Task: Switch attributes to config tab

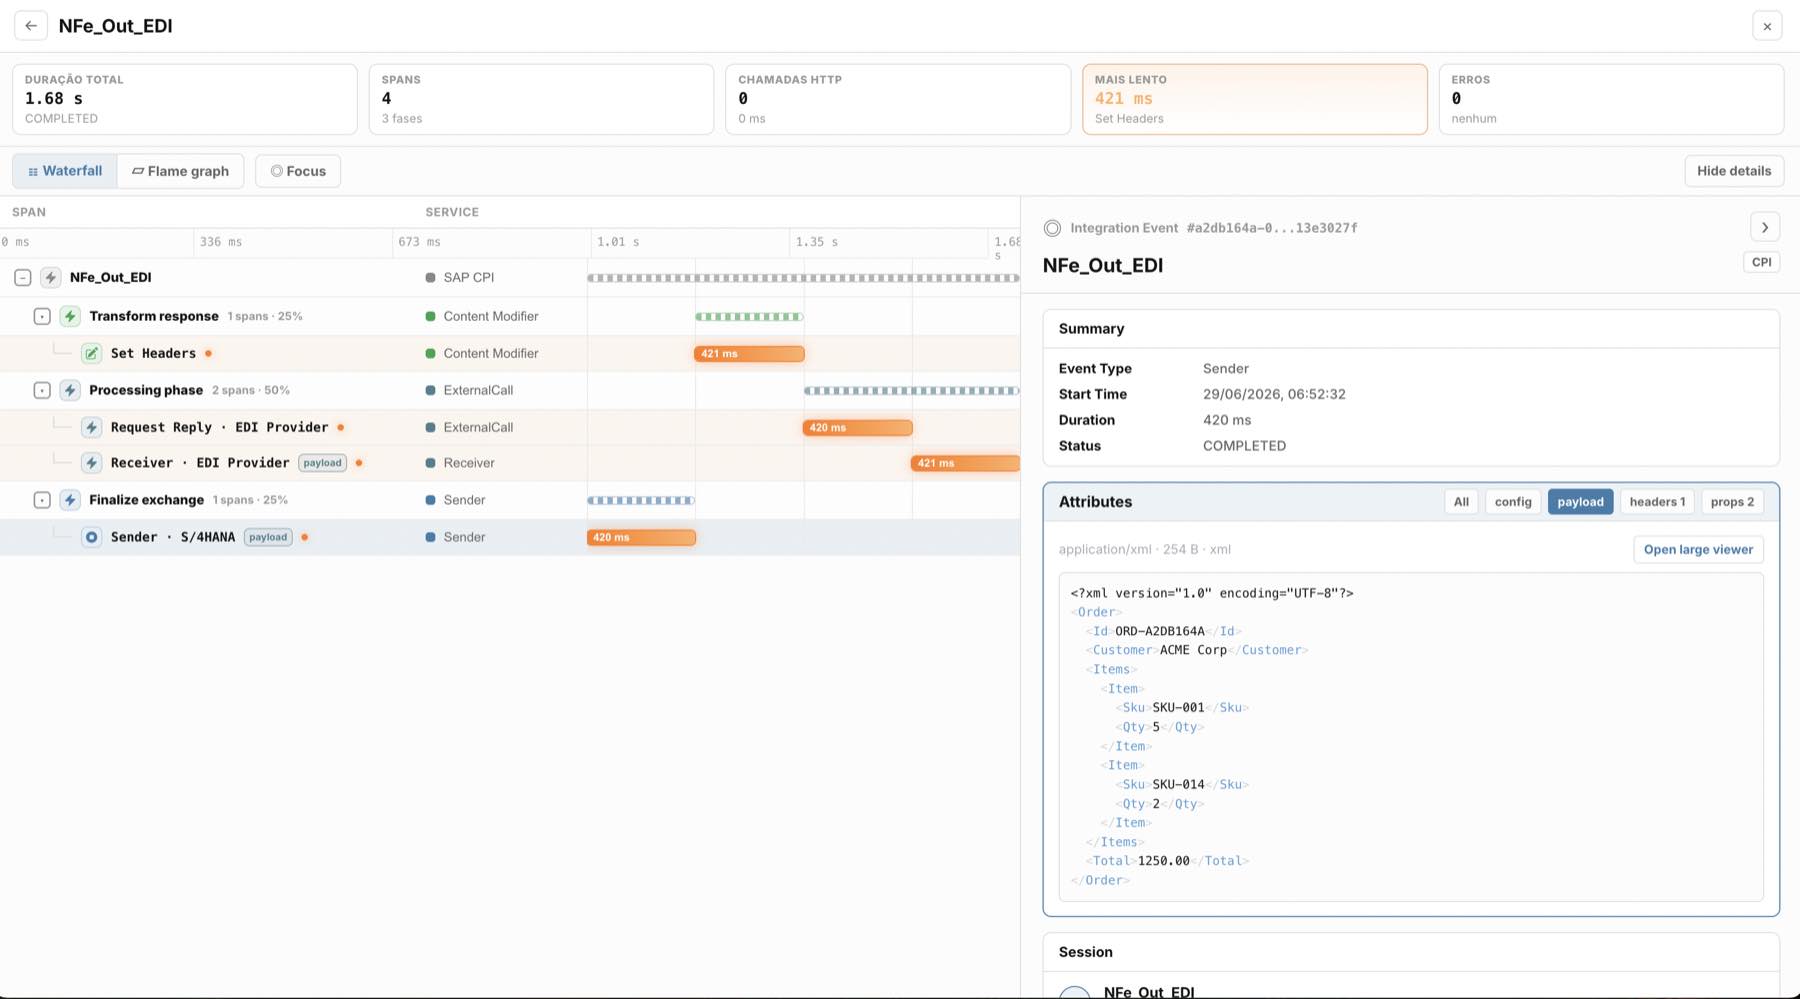Action: (1513, 502)
